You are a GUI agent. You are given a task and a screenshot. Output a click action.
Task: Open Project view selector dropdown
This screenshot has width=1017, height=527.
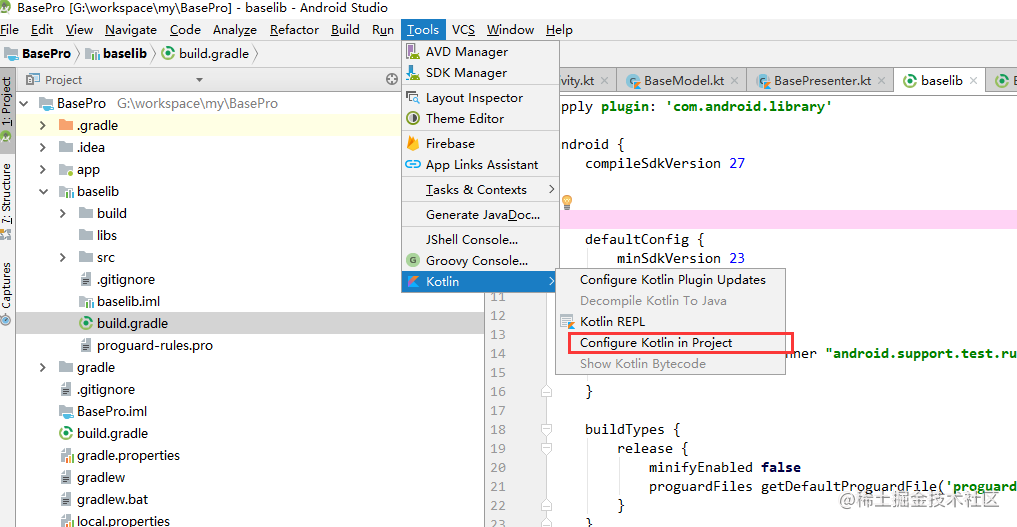pyautogui.click(x=199, y=80)
